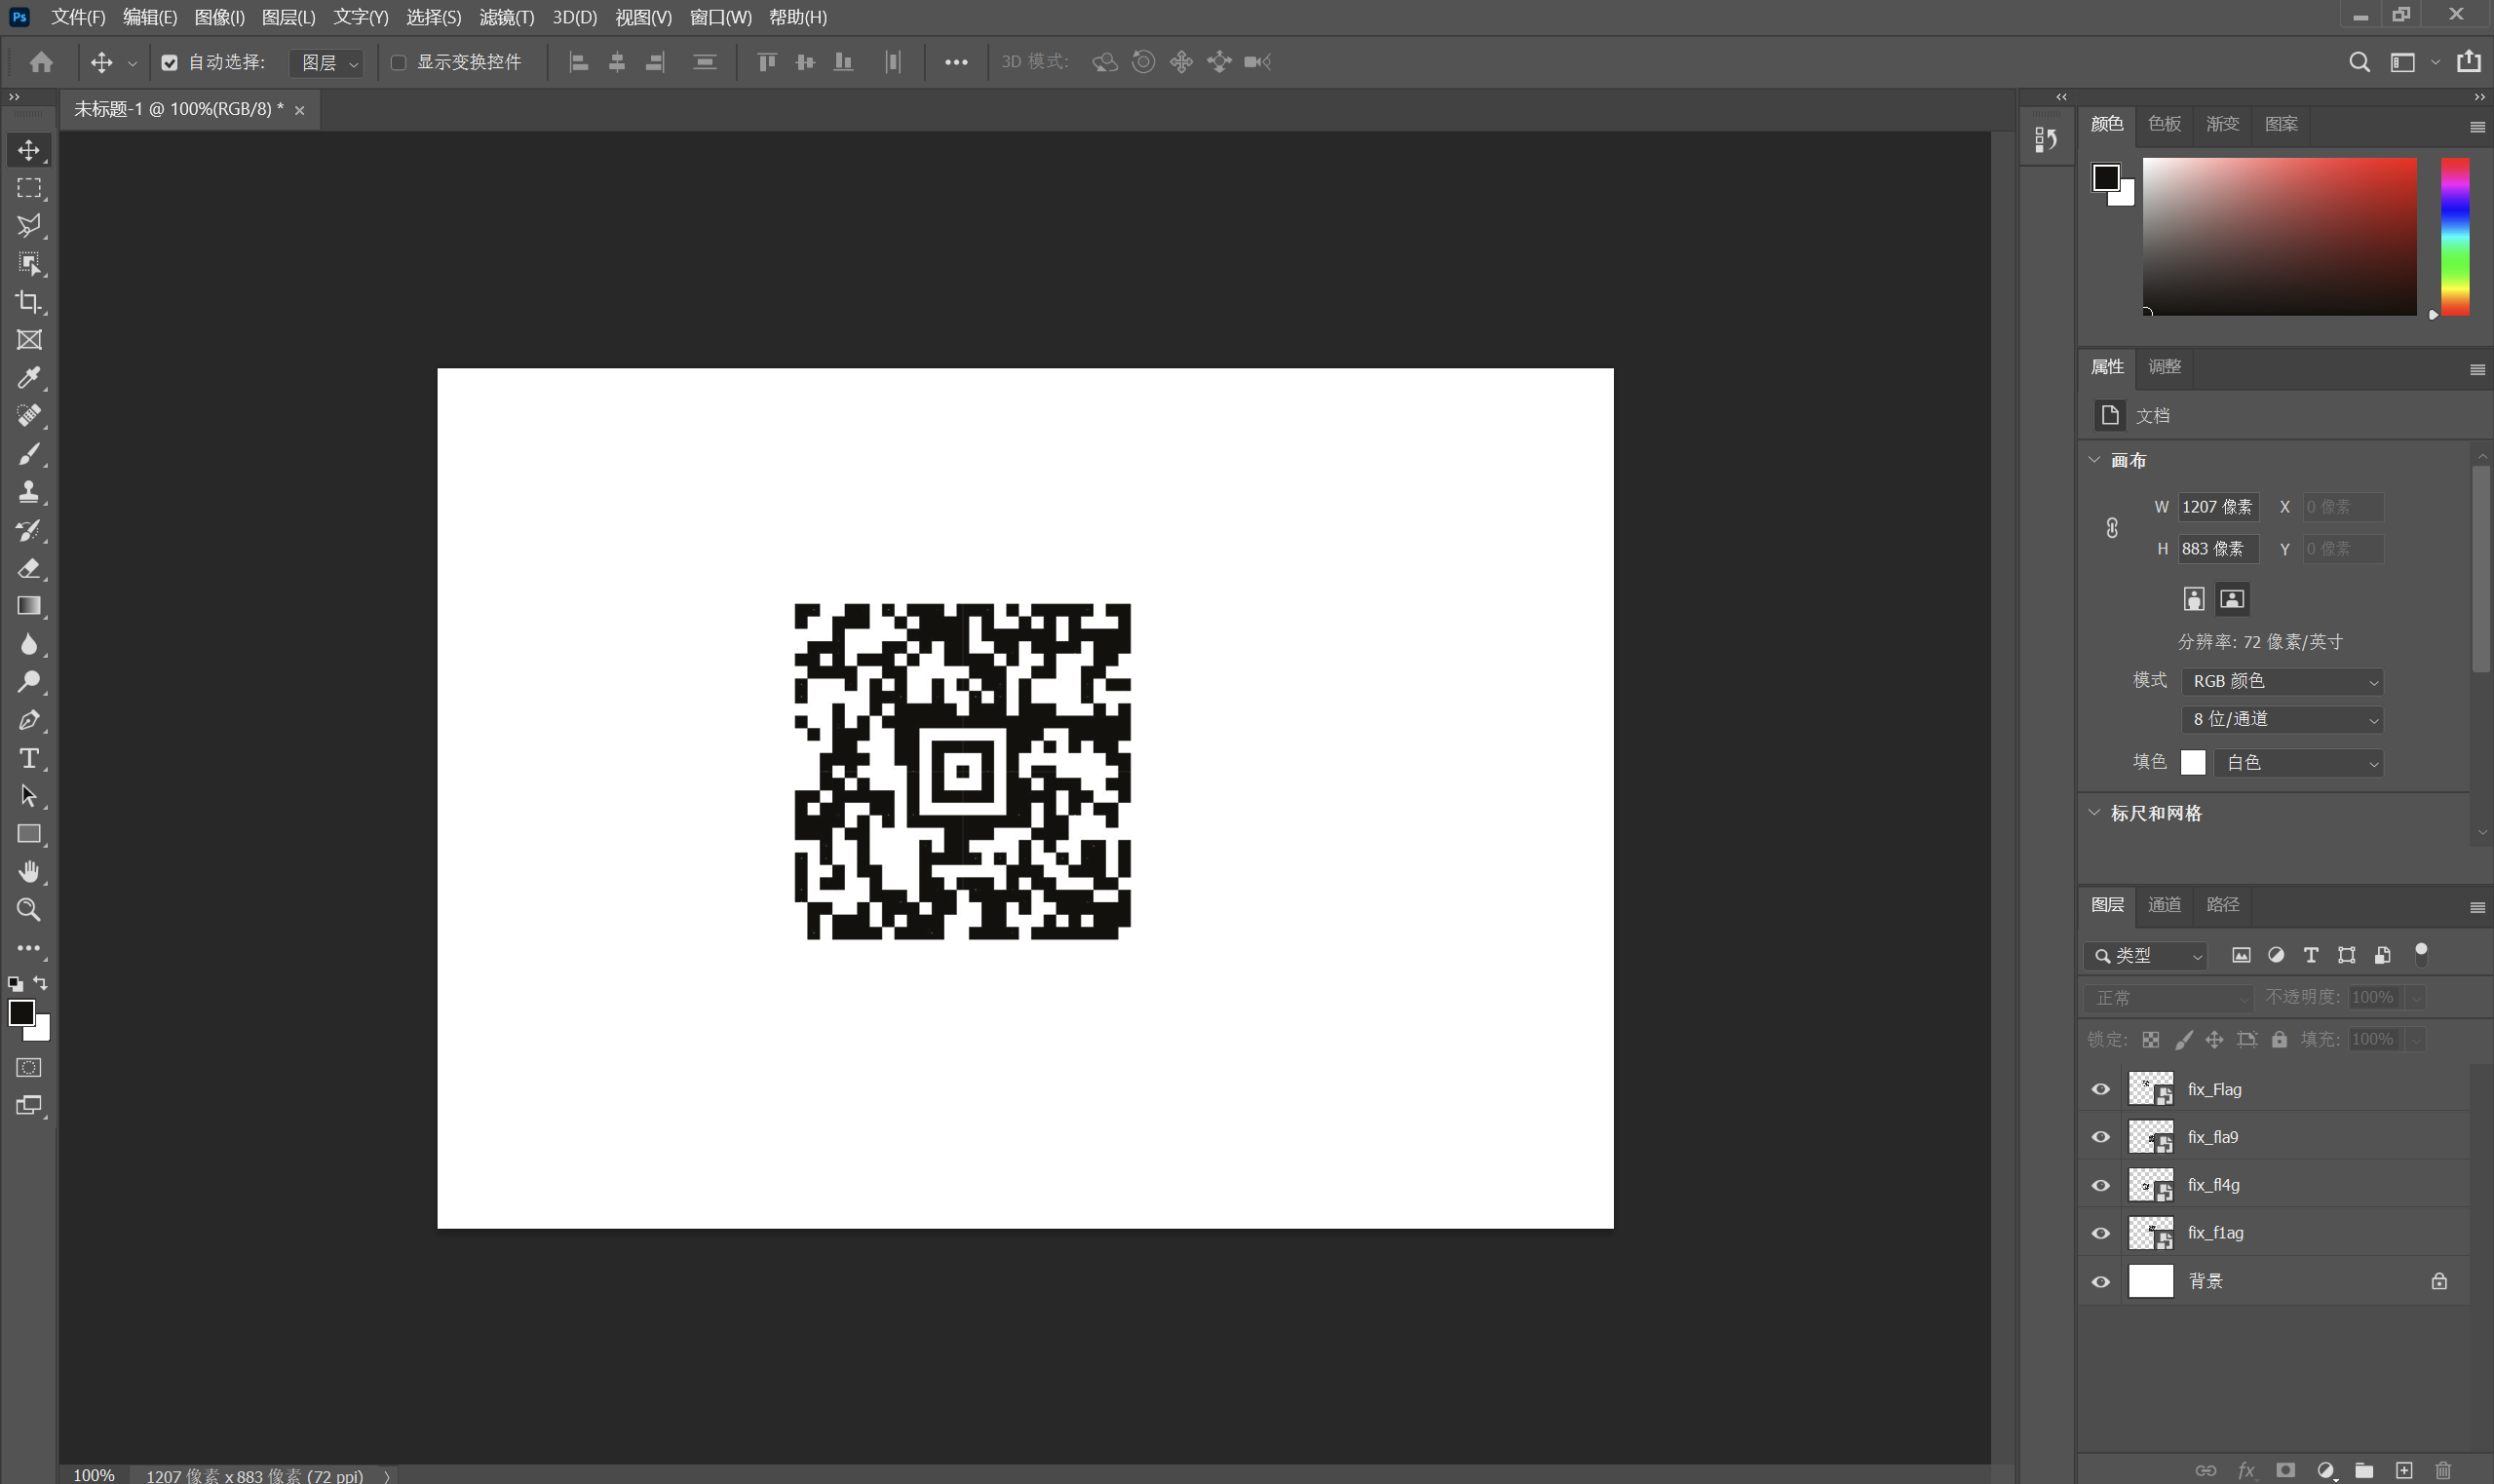Collapse the 标尺和网格 section

[x=2095, y=813]
